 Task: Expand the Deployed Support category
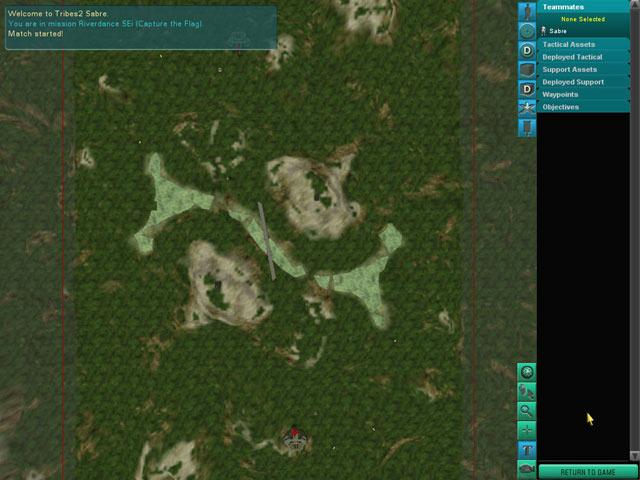[583, 82]
